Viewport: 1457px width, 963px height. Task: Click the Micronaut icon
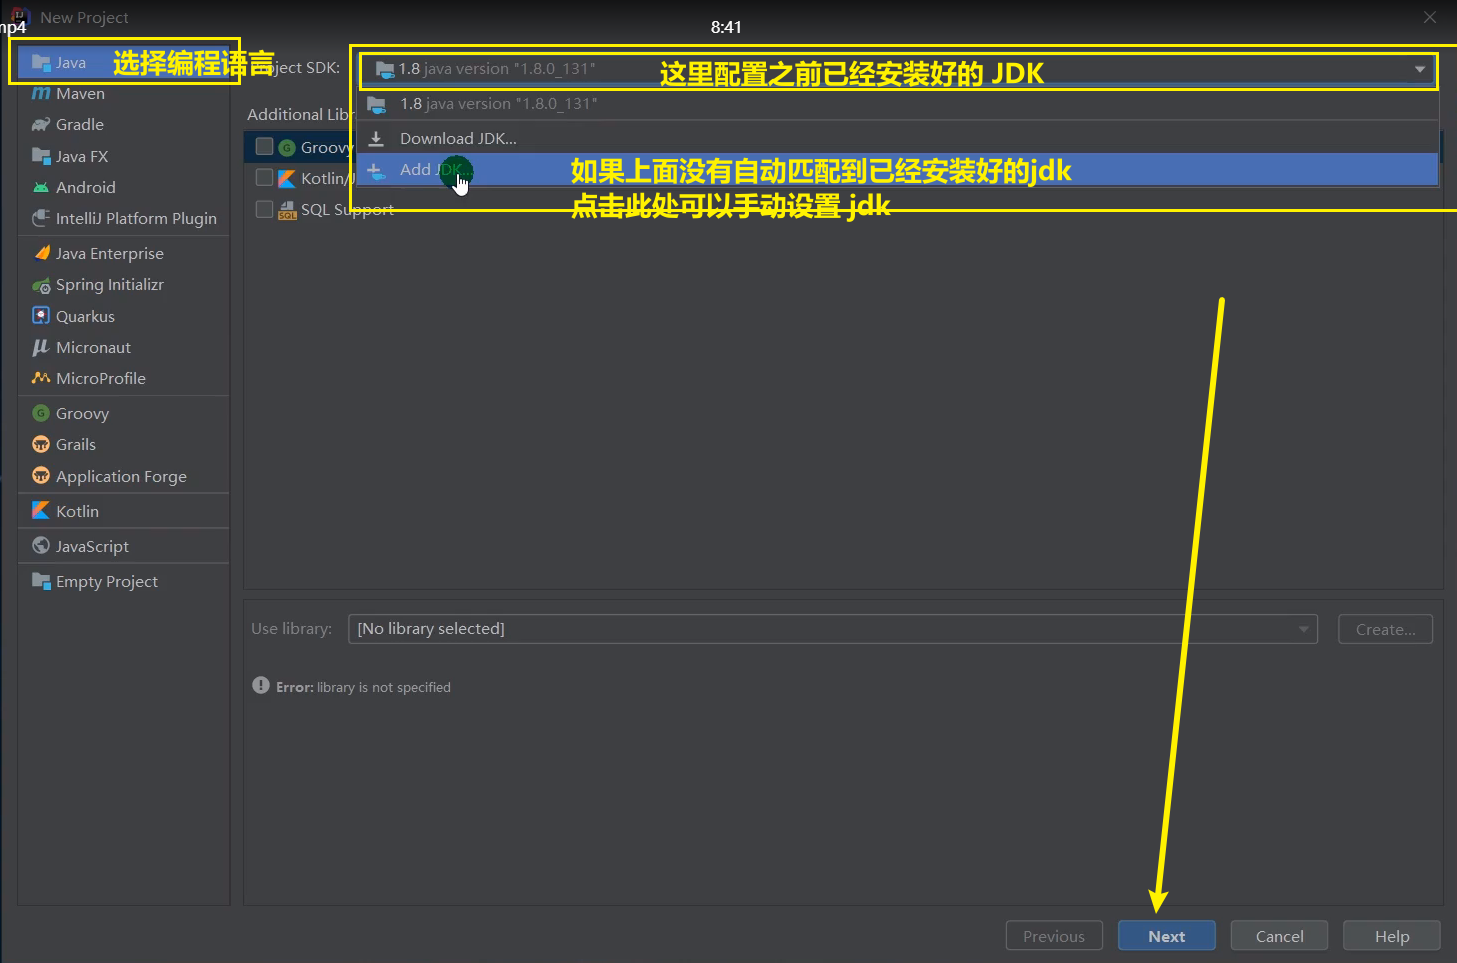(x=41, y=347)
